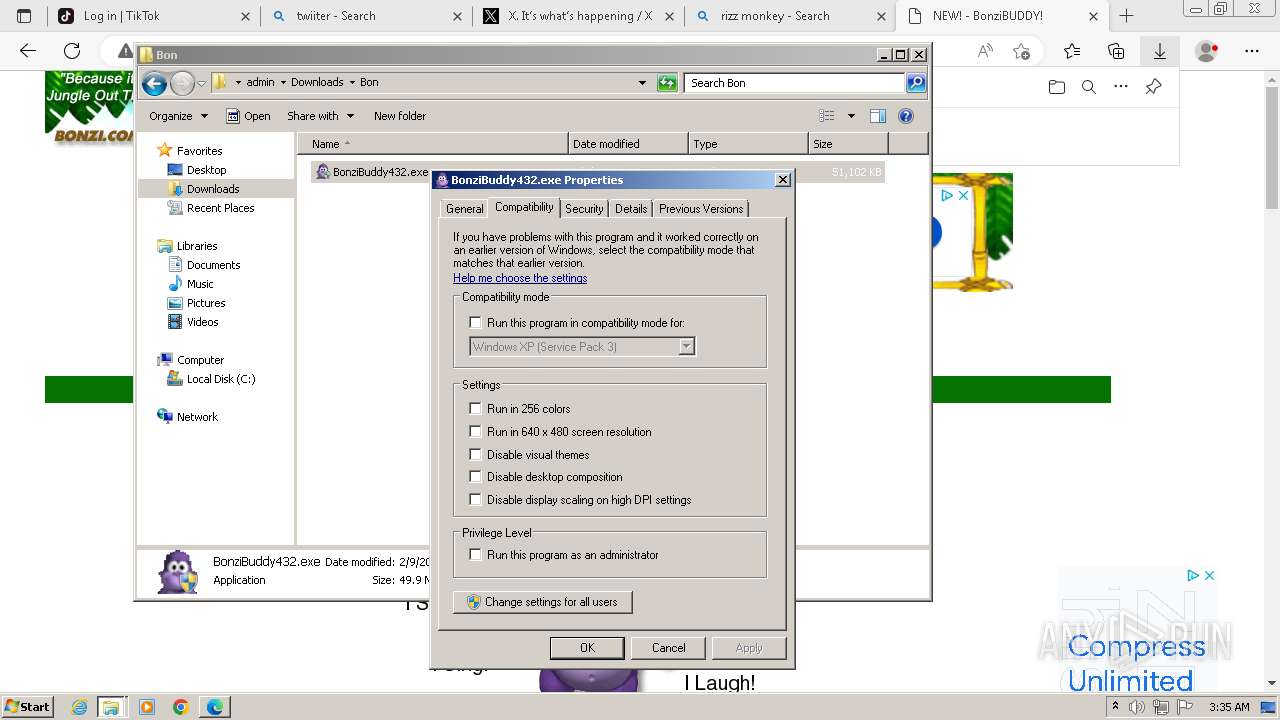1280x720 pixels.
Task: Click the green Refresh icon beside address bar
Action: point(667,83)
